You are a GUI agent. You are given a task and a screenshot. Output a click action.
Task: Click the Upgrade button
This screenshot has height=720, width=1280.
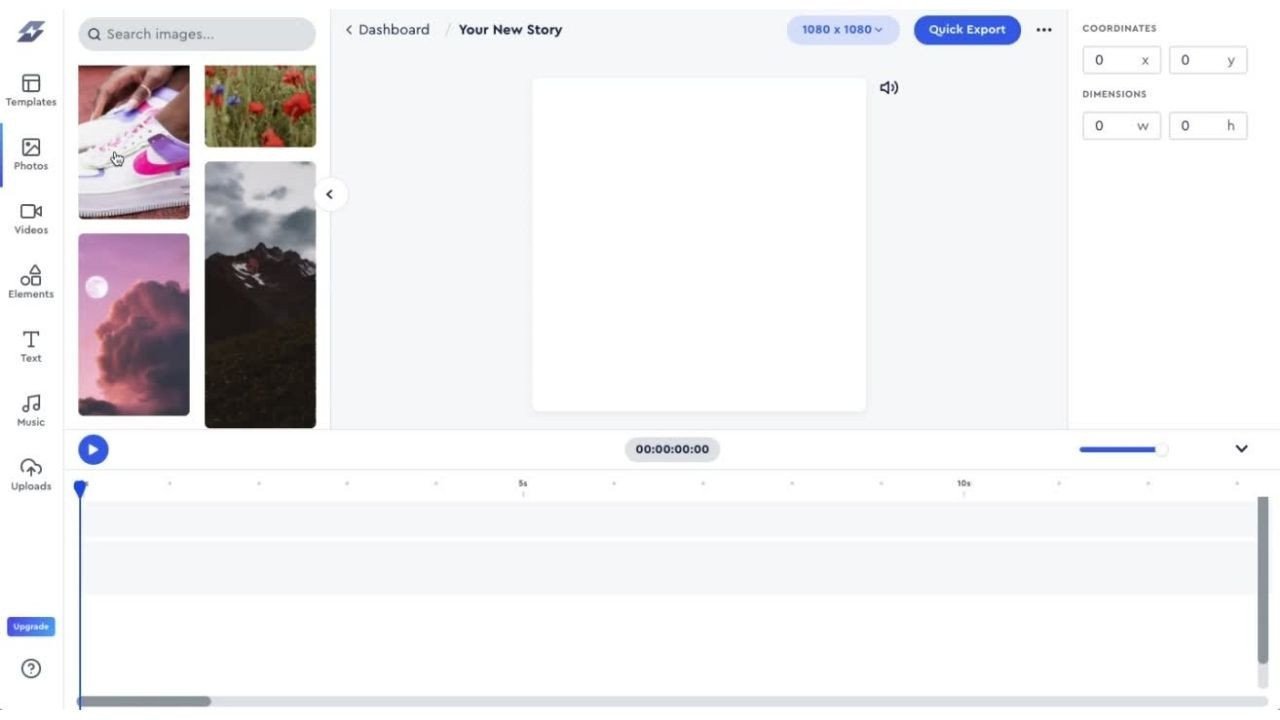pyautogui.click(x=30, y=626)
